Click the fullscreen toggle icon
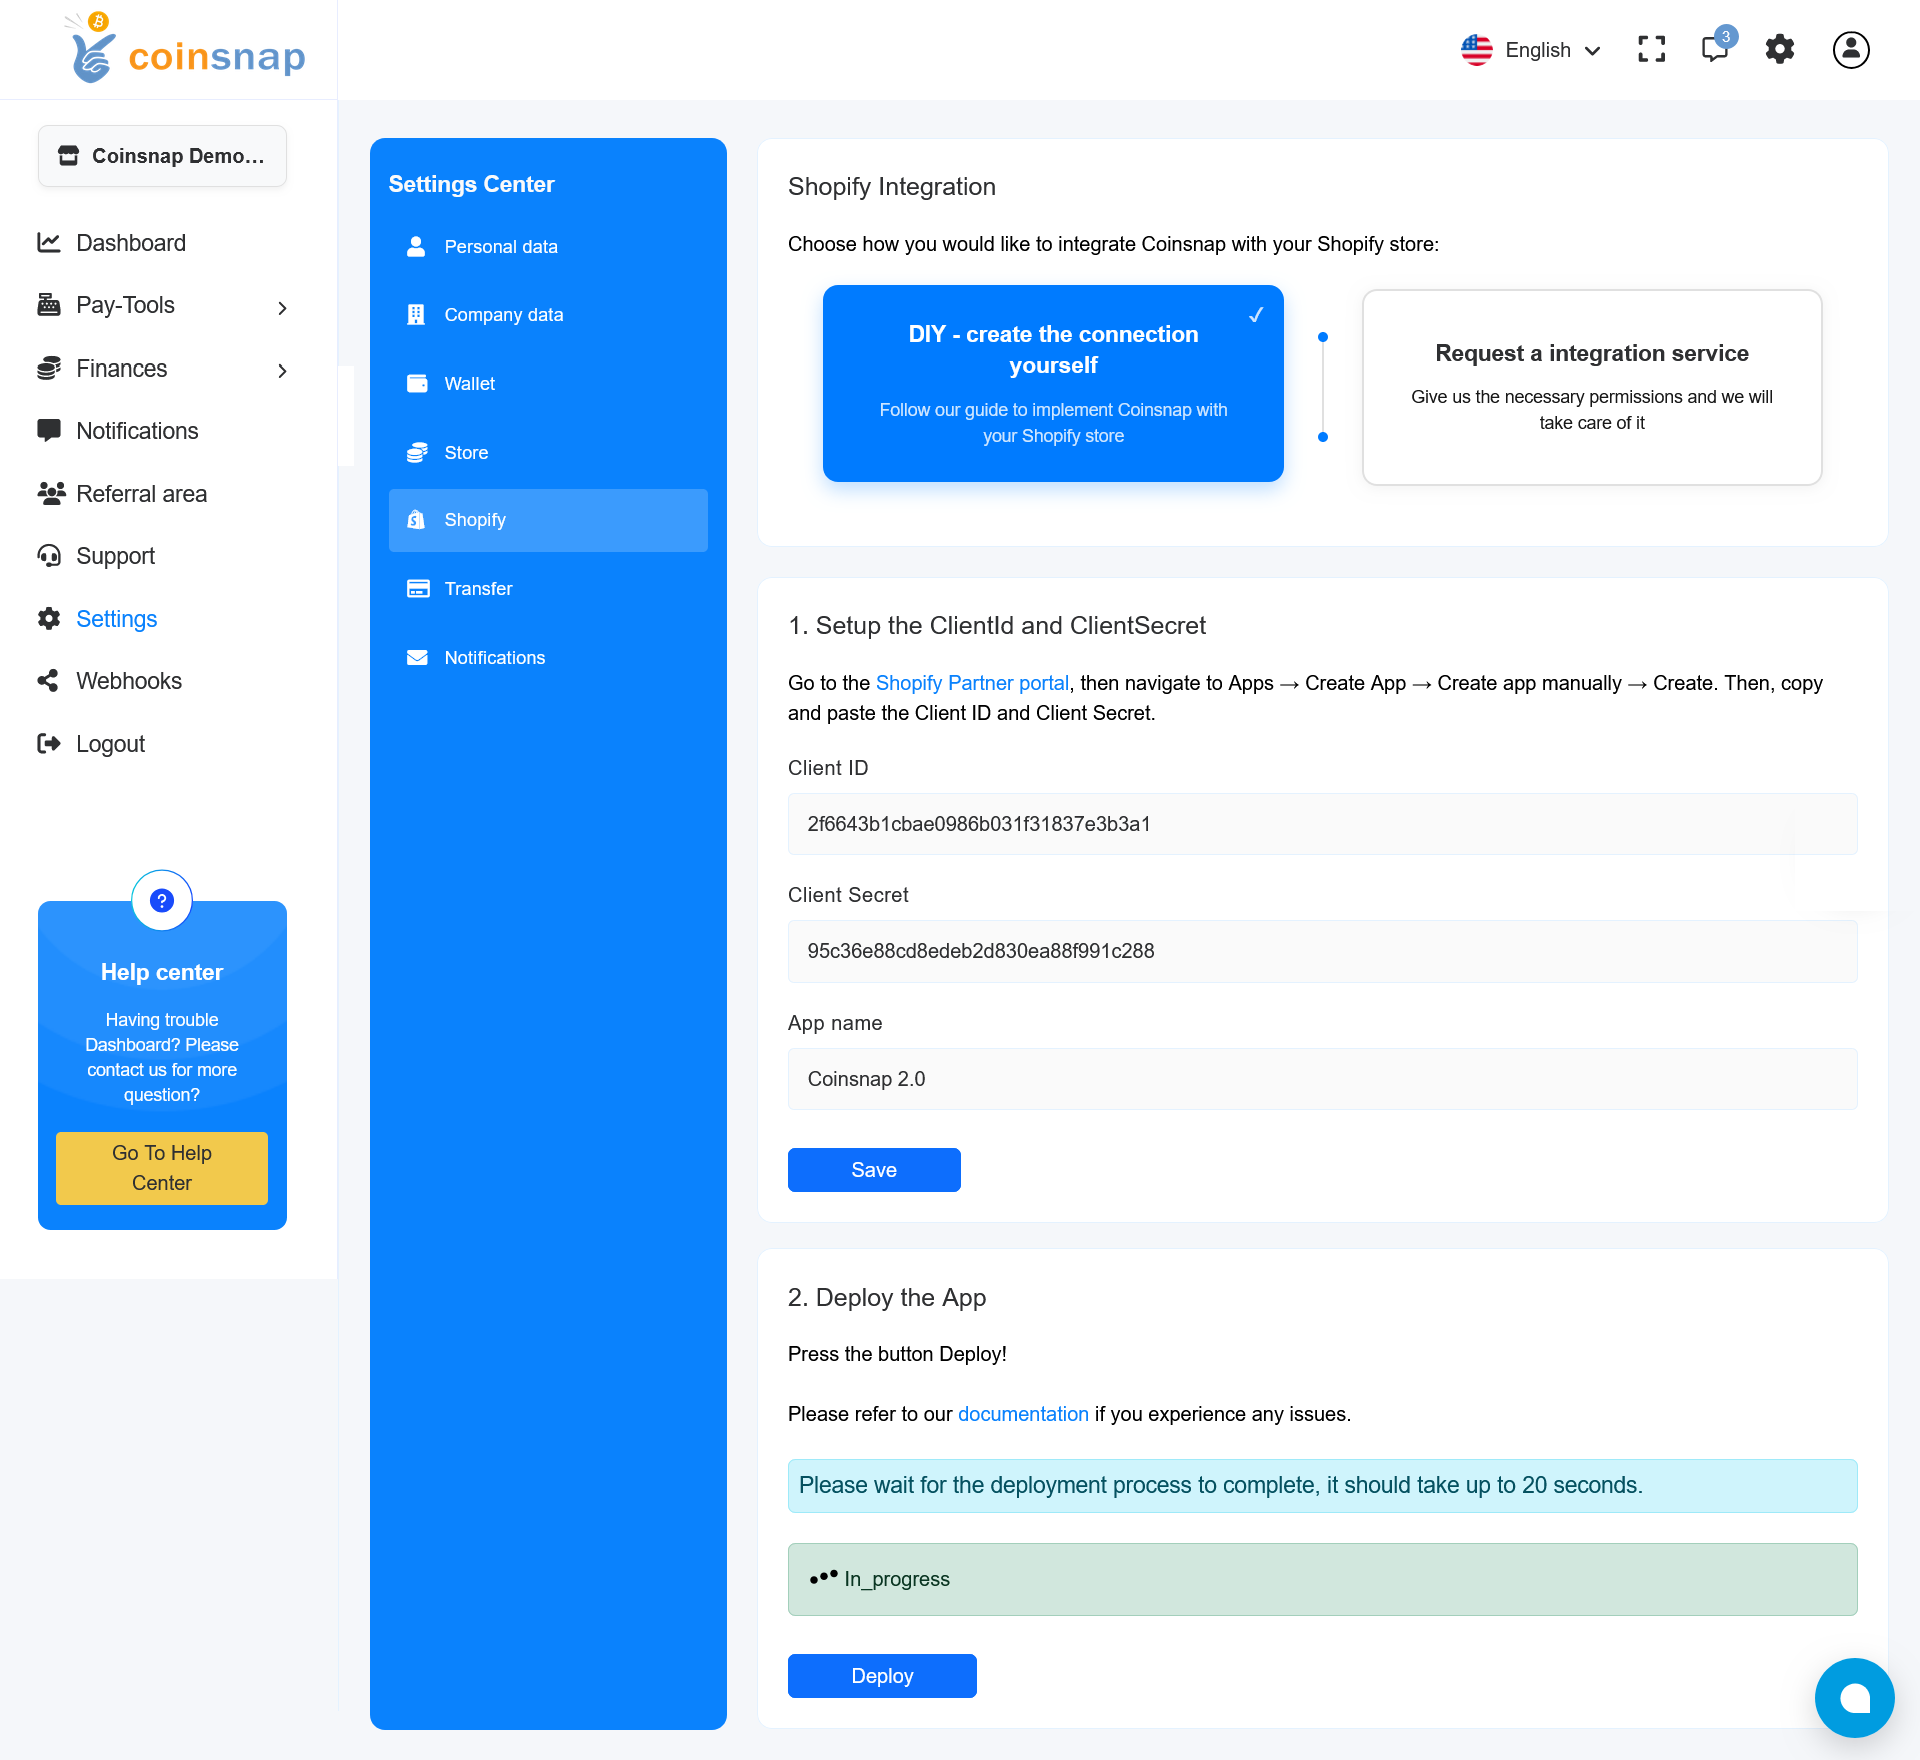Viewport: 1920px width, 1760px height. [x=1651, y=49]
